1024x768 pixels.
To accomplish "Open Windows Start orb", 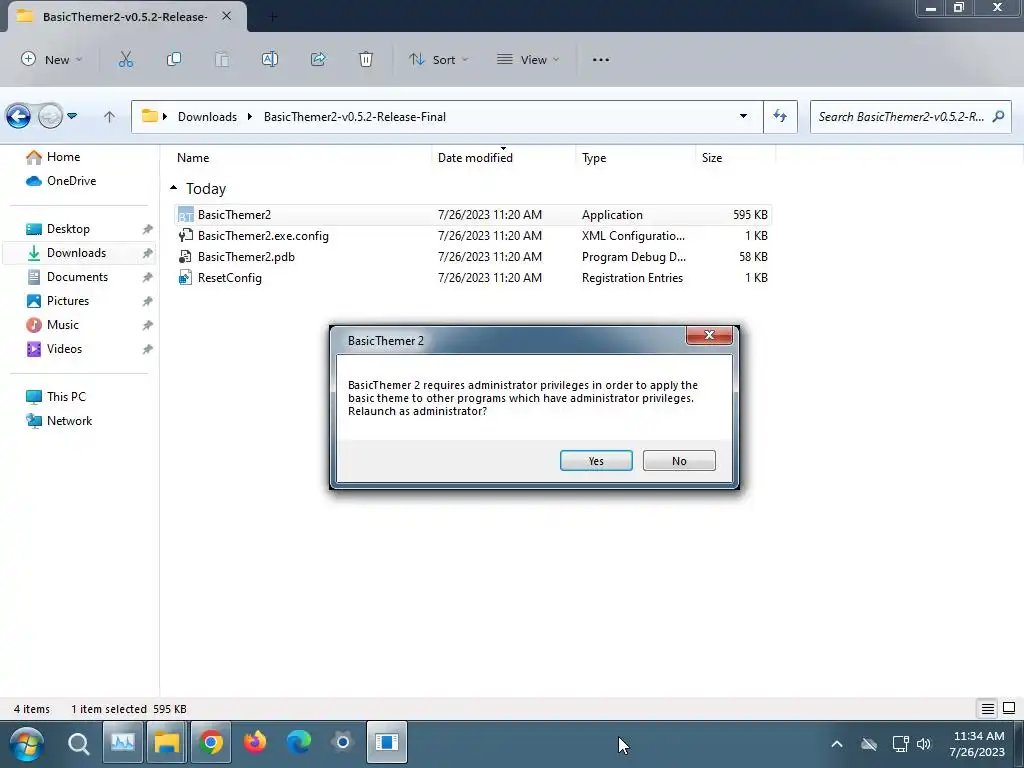I will coord(27,743).
